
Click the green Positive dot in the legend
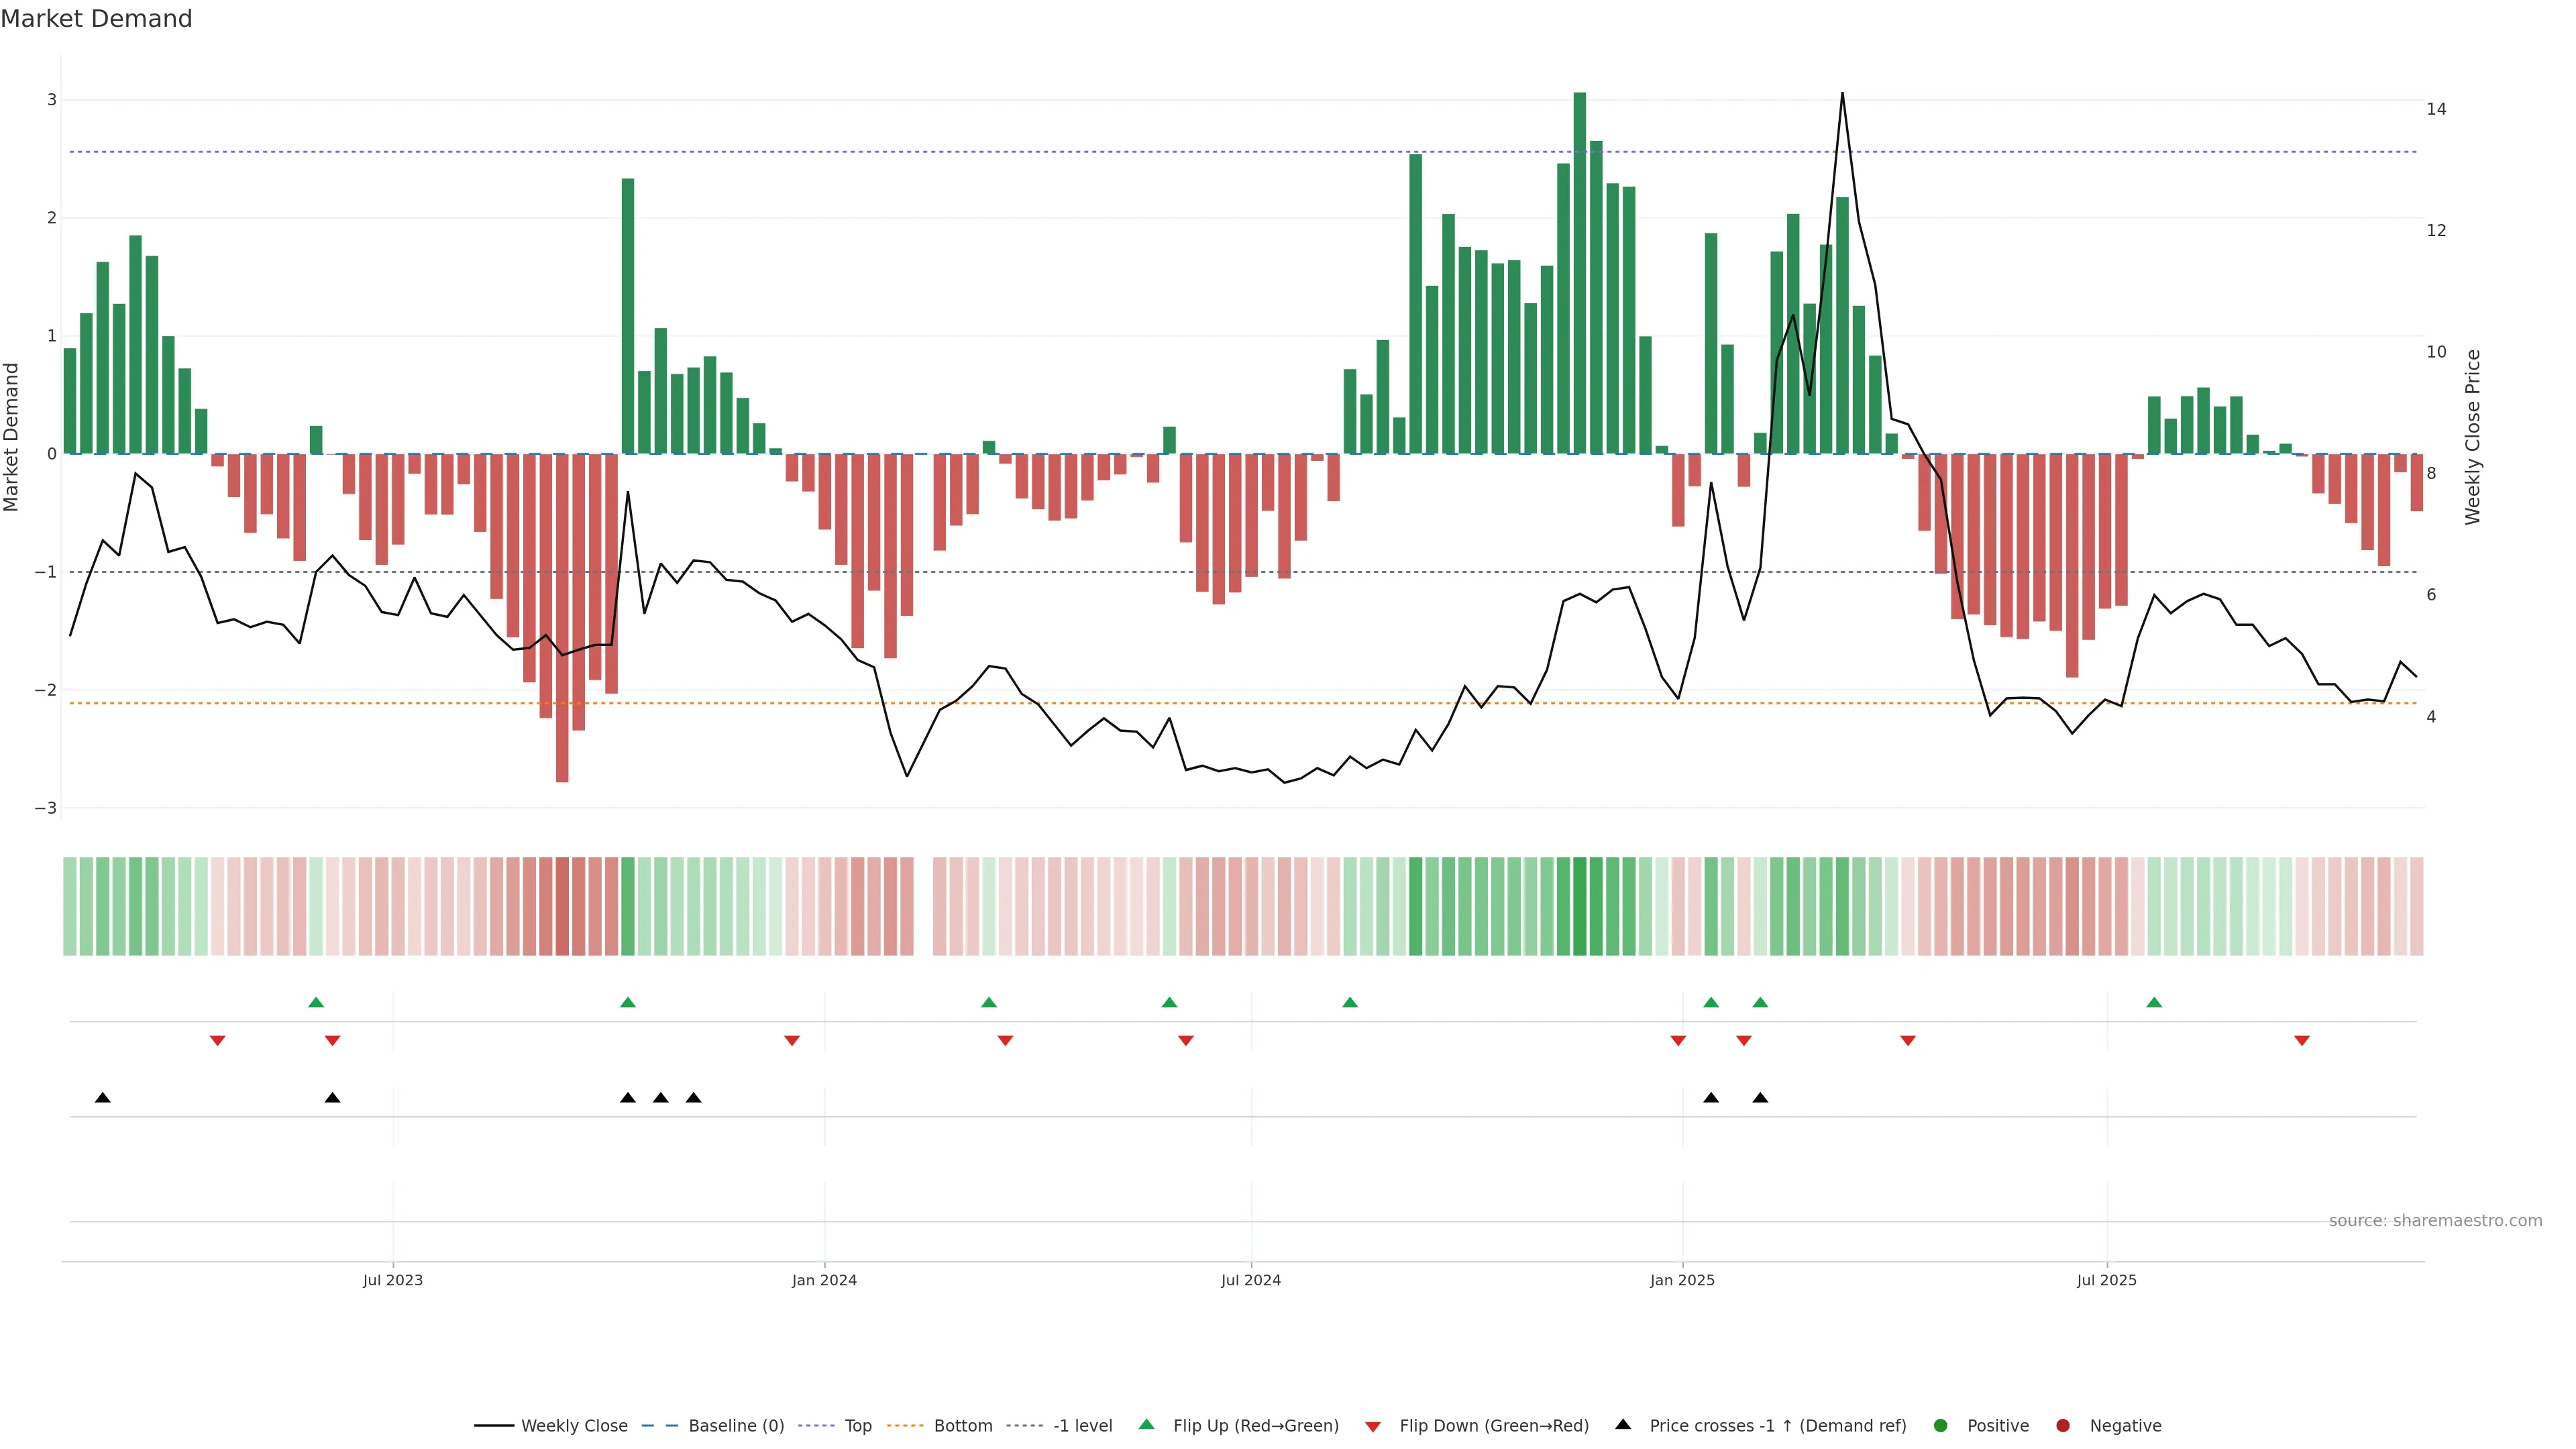point(1941,1426)
